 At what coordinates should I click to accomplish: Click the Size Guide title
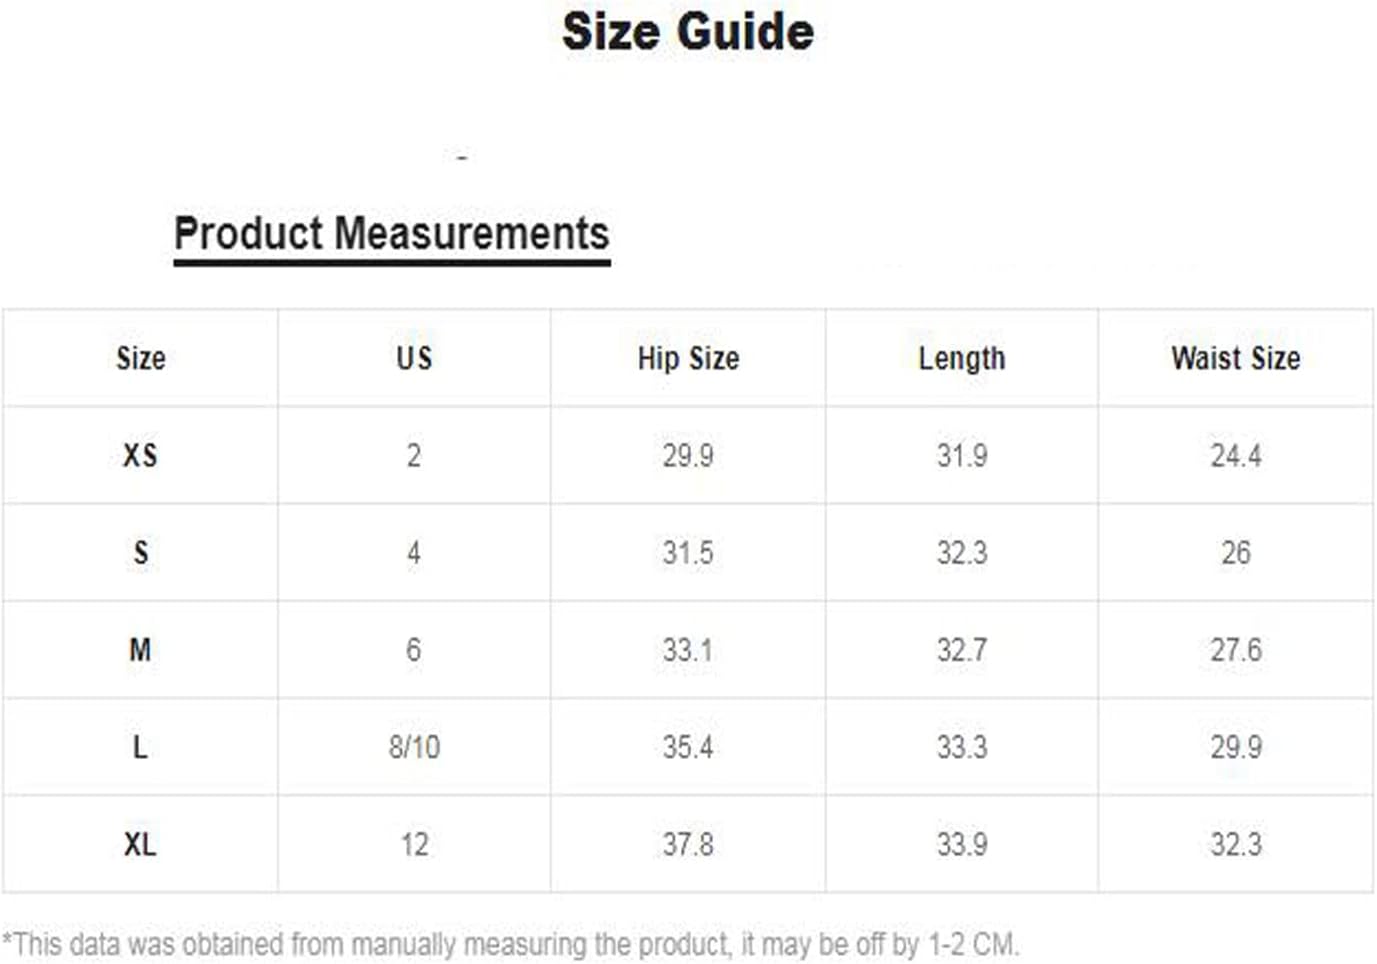(688, 32)
